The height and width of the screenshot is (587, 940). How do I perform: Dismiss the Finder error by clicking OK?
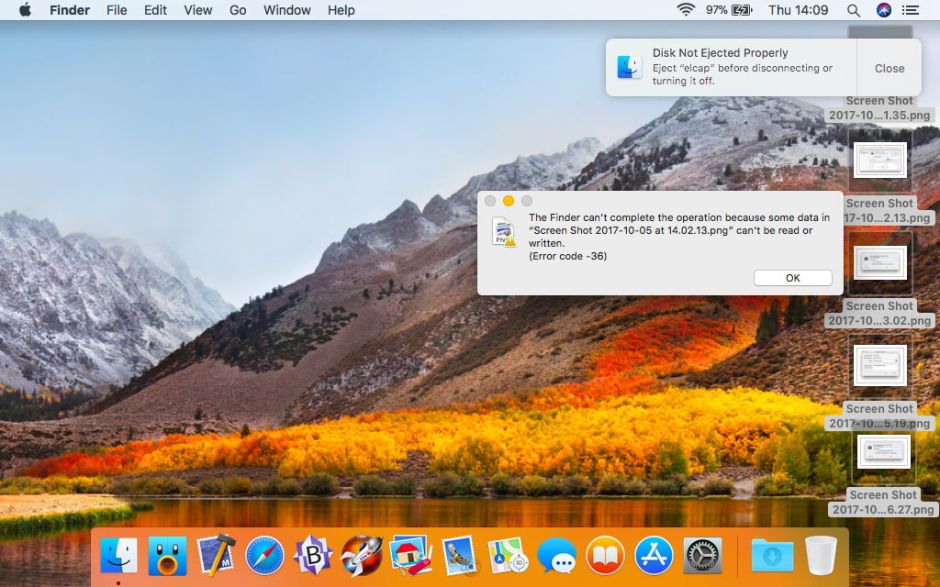pos(793,277)
